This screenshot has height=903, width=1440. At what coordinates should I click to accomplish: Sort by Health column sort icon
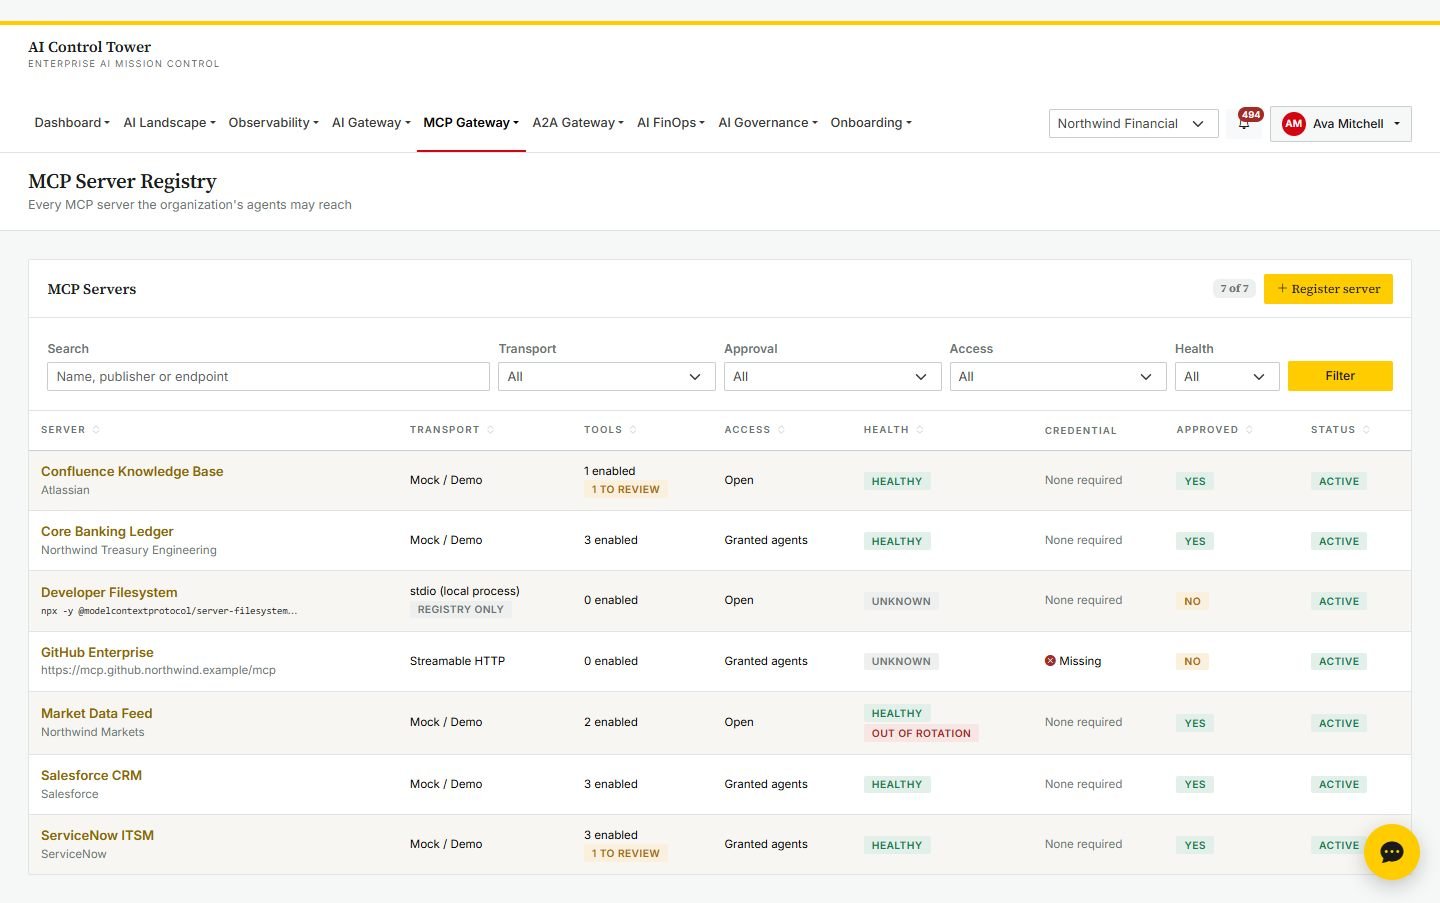(x=920, y=430)
